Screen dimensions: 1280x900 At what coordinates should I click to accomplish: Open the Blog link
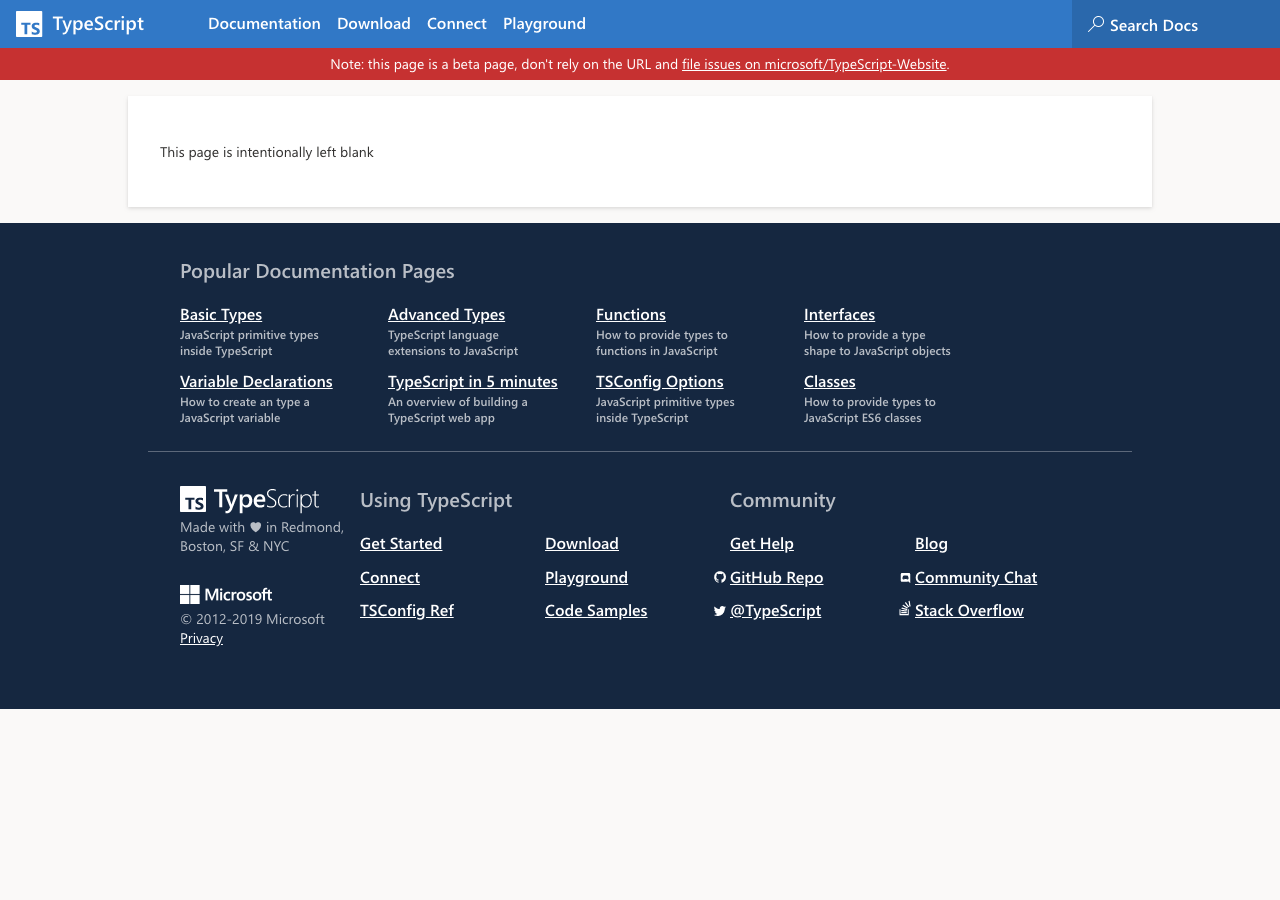coord(931,543)
